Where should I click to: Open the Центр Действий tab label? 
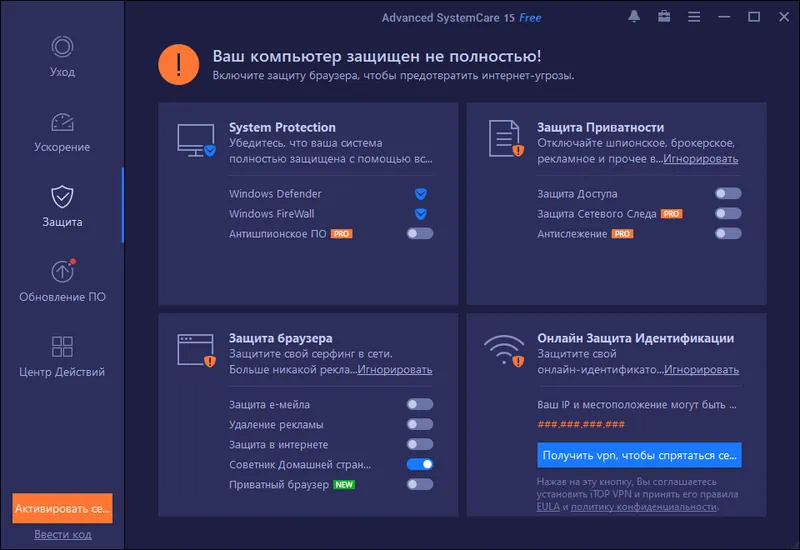[62, 372]
